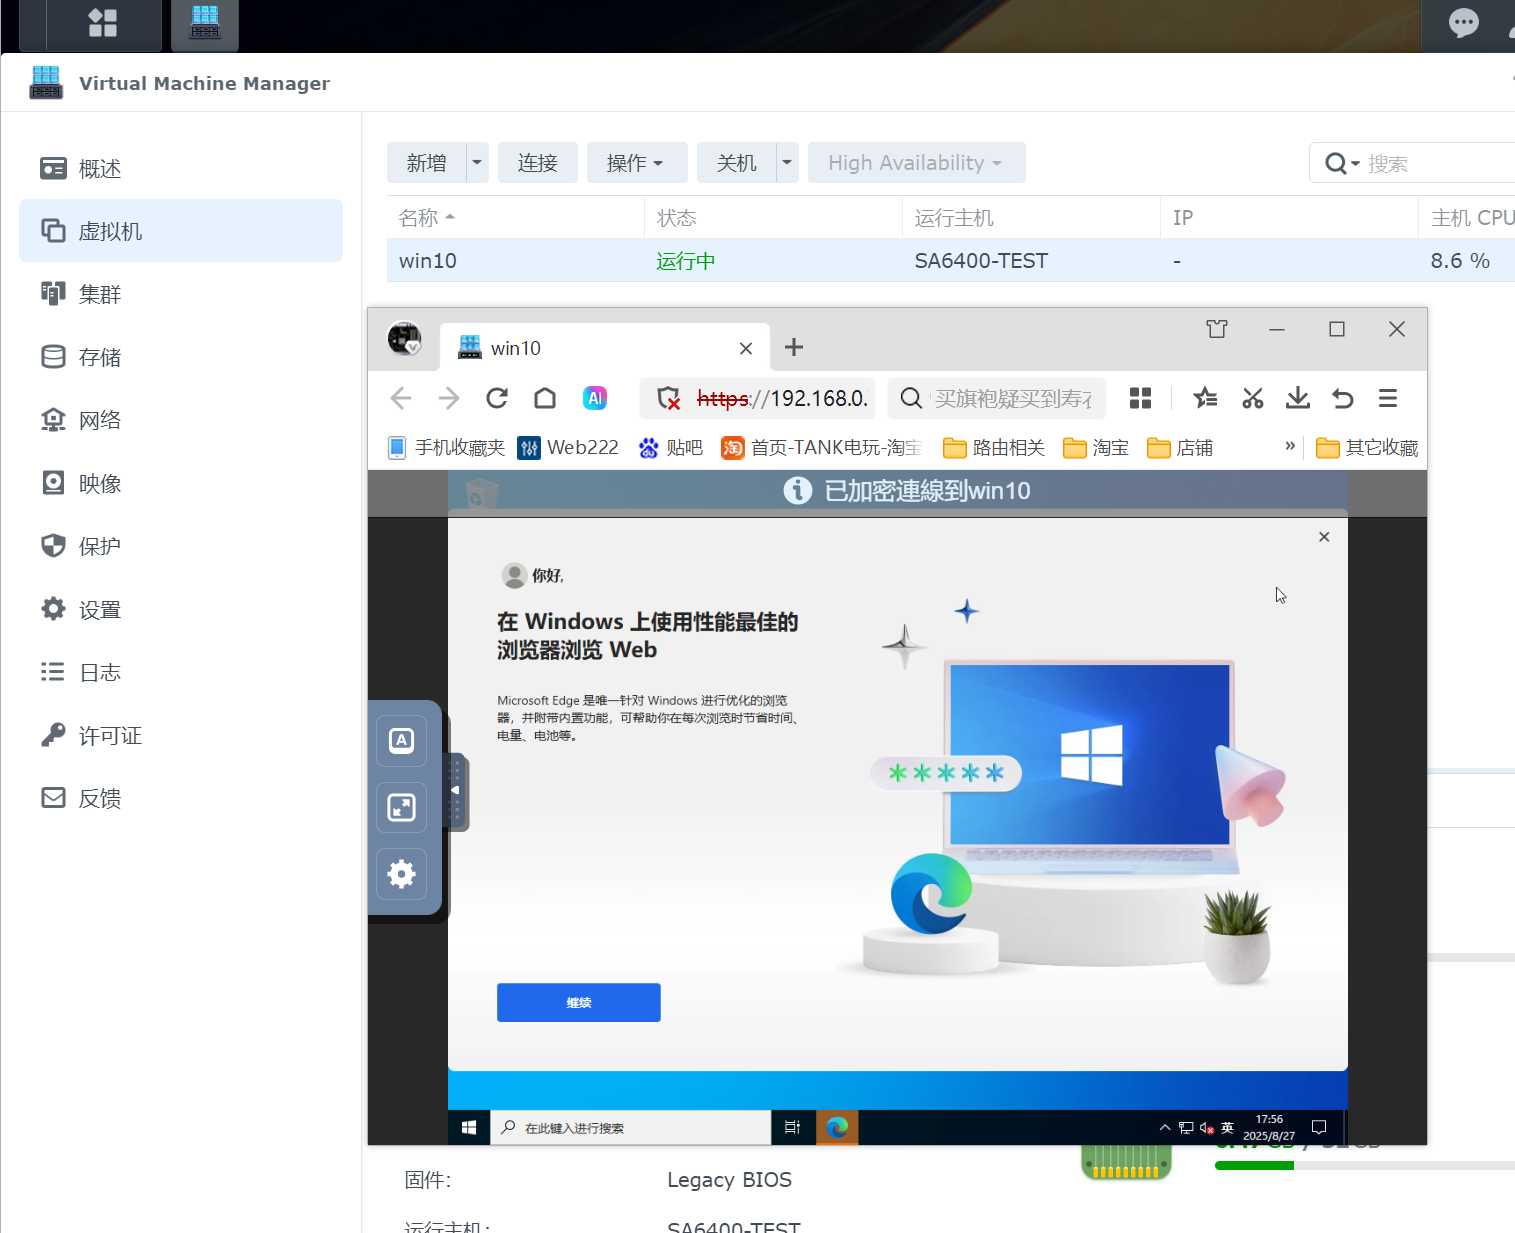Open the 手机收藏夹 bookmark
The image size is (1515, 1233).
pyautogui.click(x=446, y=447)
